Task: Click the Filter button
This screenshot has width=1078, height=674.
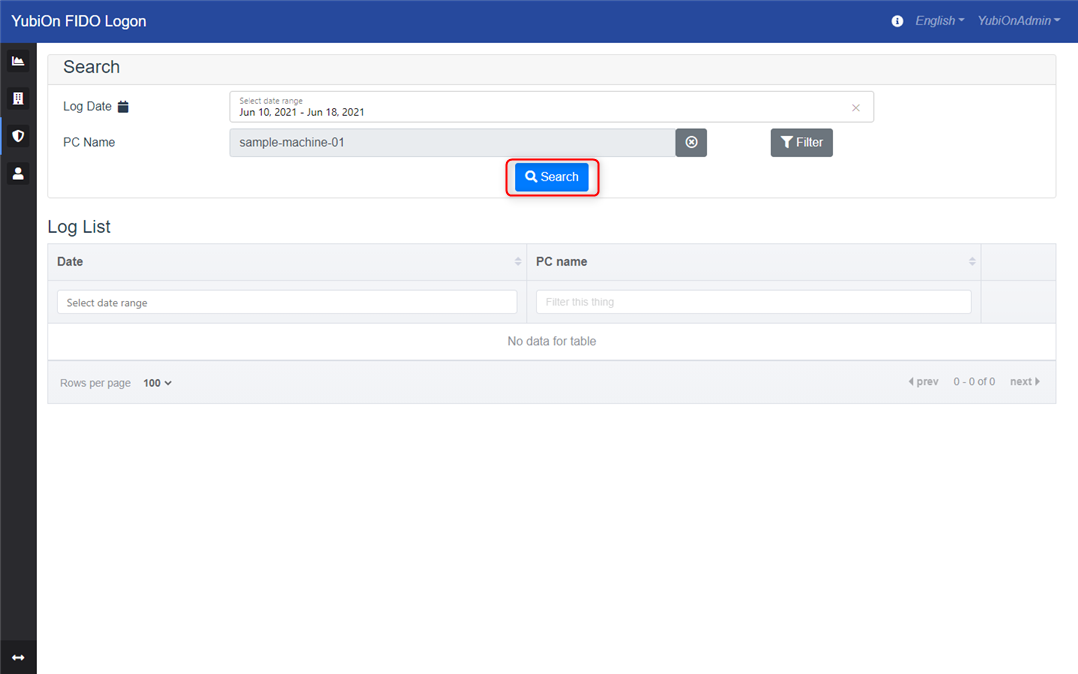Action: [x=802, y=142]
